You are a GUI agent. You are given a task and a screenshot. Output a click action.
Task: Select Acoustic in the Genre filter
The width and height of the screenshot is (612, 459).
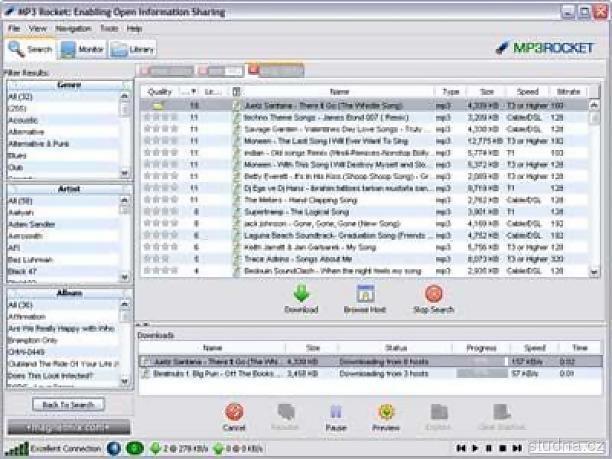[x=22, y=119]
